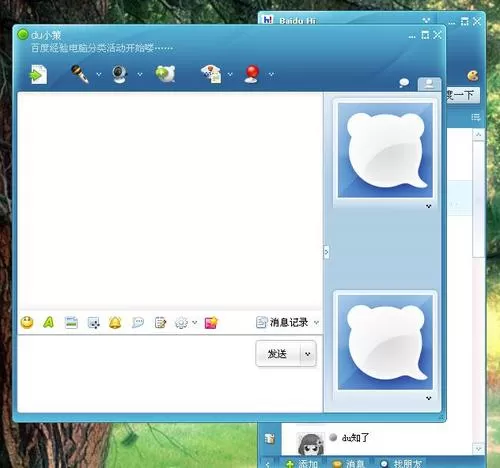Image resolution: width=500 pixels, height=468 pixels.
Task: Click 找朋友 find friends in Baidu Hi
Action: 402,464
